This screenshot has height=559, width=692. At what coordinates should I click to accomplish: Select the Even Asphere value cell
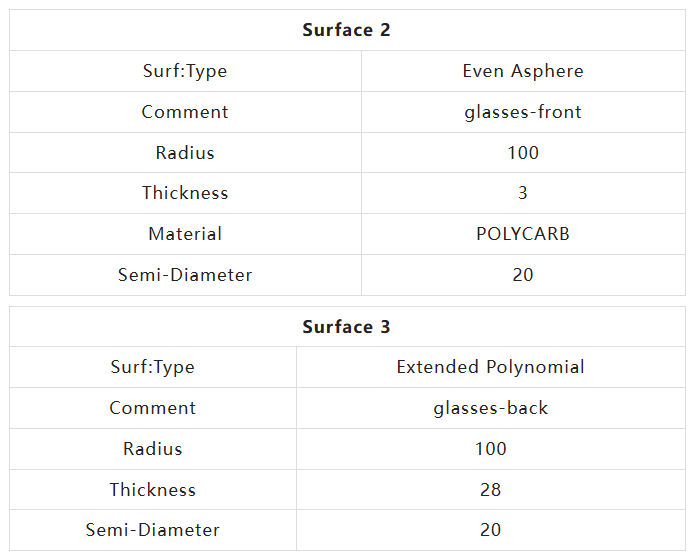tap(523, 71)
